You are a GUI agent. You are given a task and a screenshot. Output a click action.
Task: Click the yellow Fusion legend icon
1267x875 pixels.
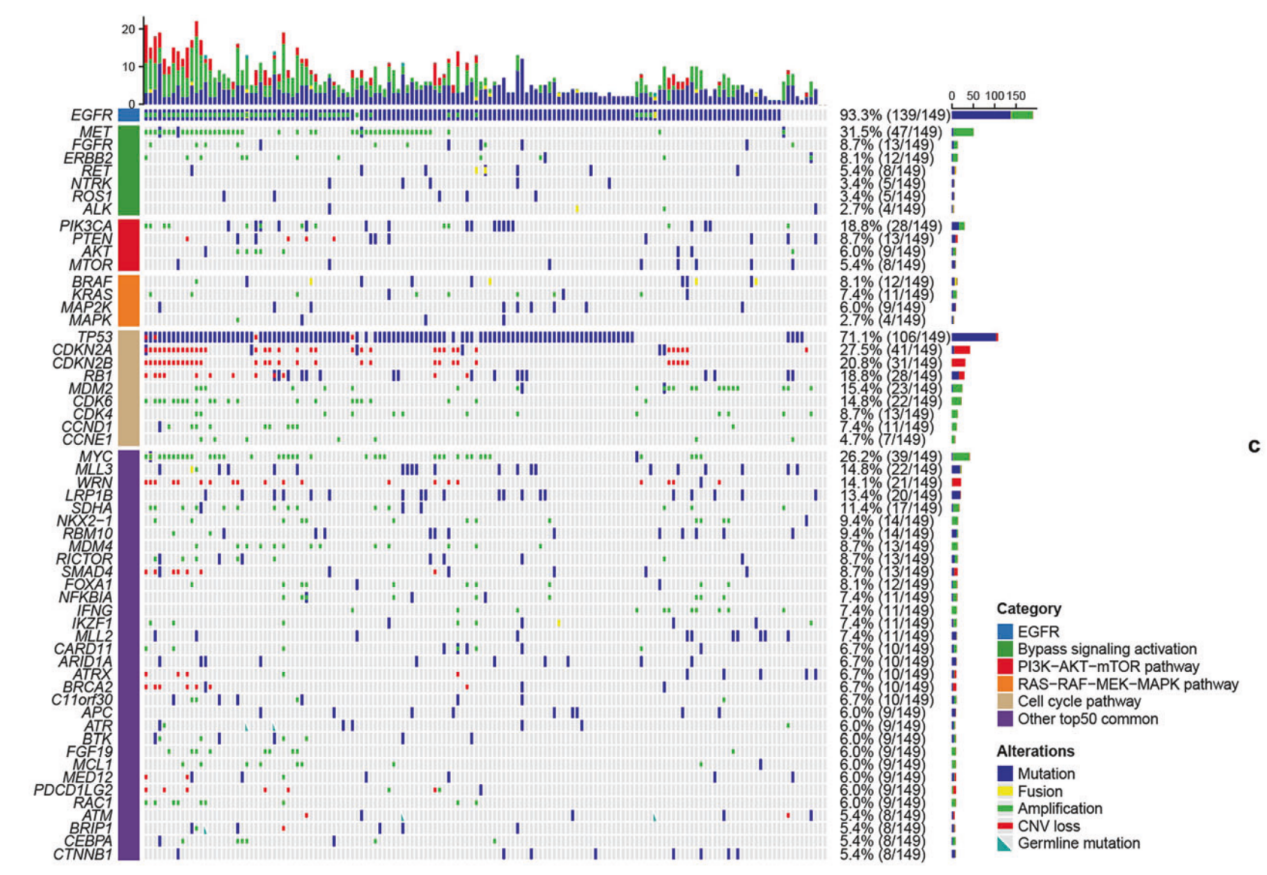tap(1005, 791)
